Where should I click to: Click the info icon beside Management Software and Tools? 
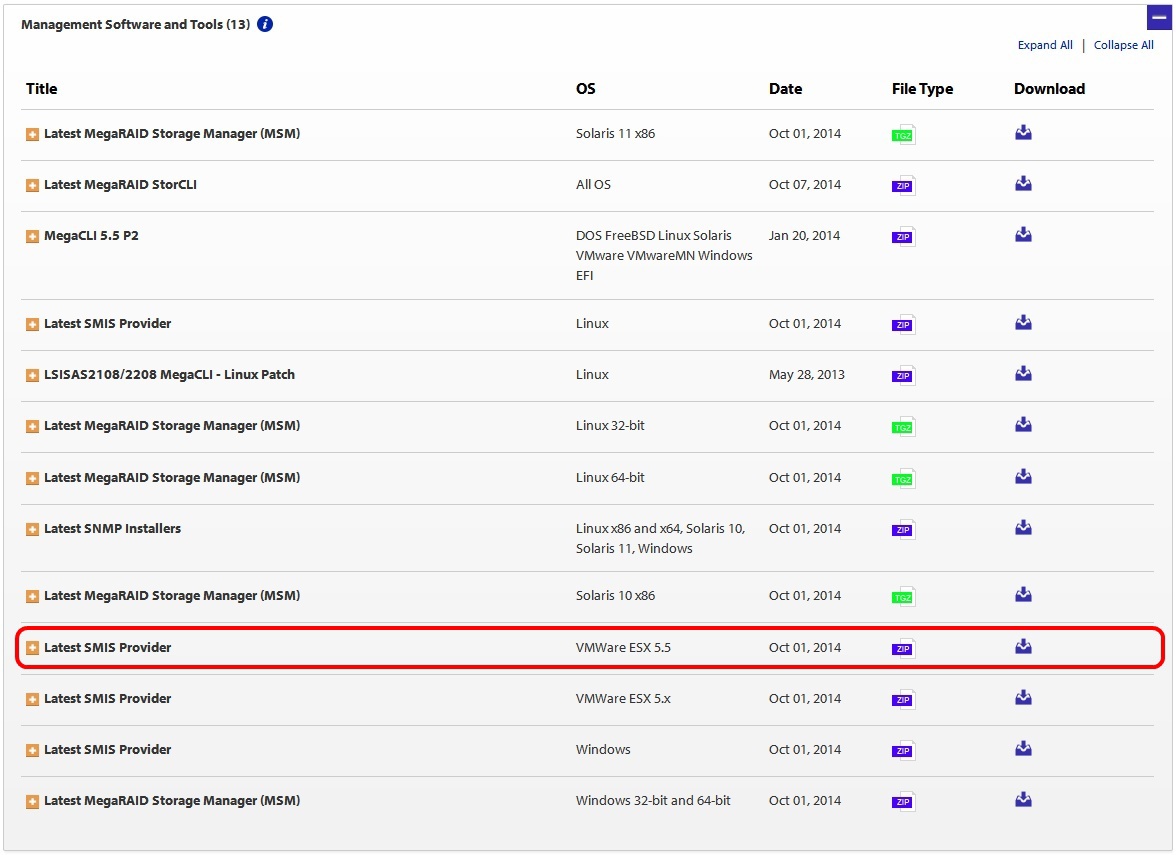click(x=264, y=23)
